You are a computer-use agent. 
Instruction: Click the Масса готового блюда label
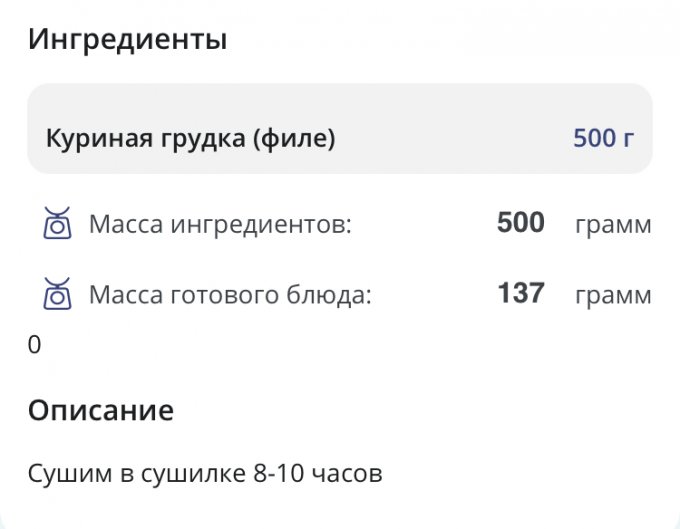[x=230, y=295]
